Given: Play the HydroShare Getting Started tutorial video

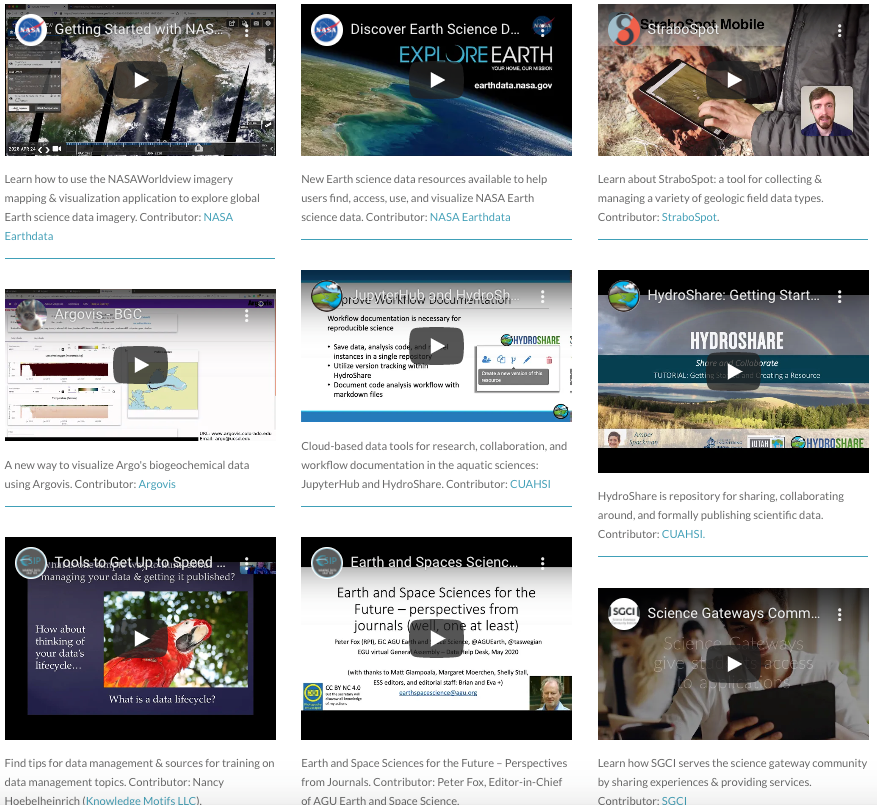Looking at the screenshot, I should pos(733,370).
